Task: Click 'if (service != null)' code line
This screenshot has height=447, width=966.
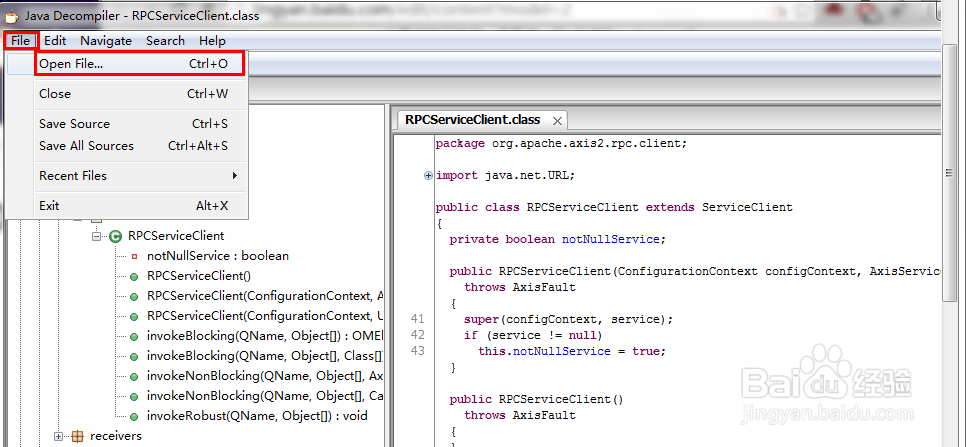Action: click(x=533, y=336)
